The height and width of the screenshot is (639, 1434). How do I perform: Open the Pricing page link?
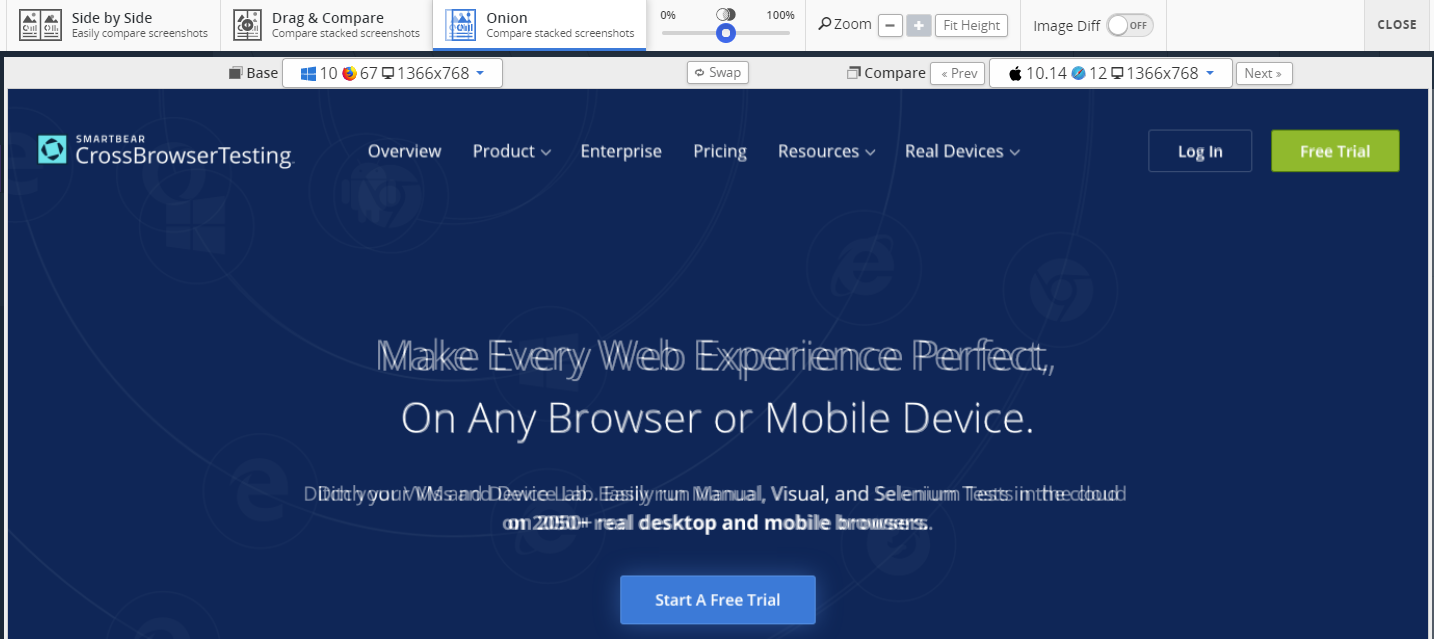[720, 151]
